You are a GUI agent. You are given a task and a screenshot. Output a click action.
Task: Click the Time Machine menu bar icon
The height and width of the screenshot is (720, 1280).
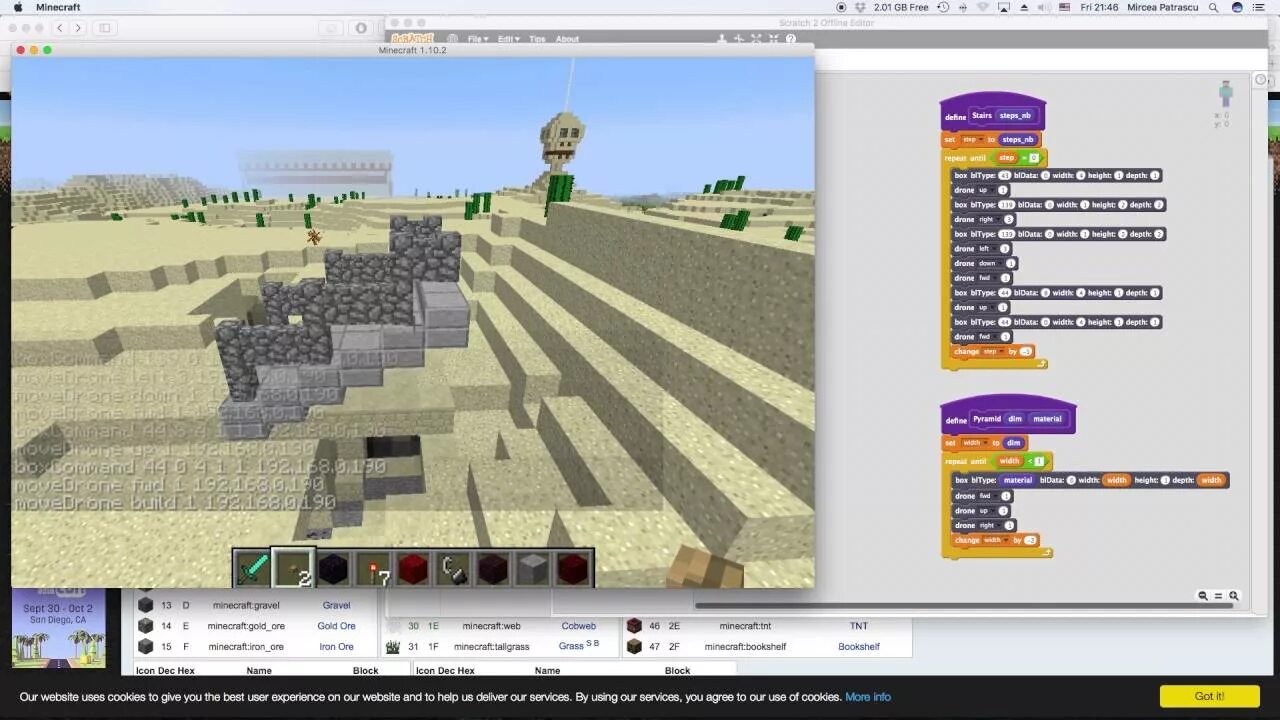[x=942, y=7]
